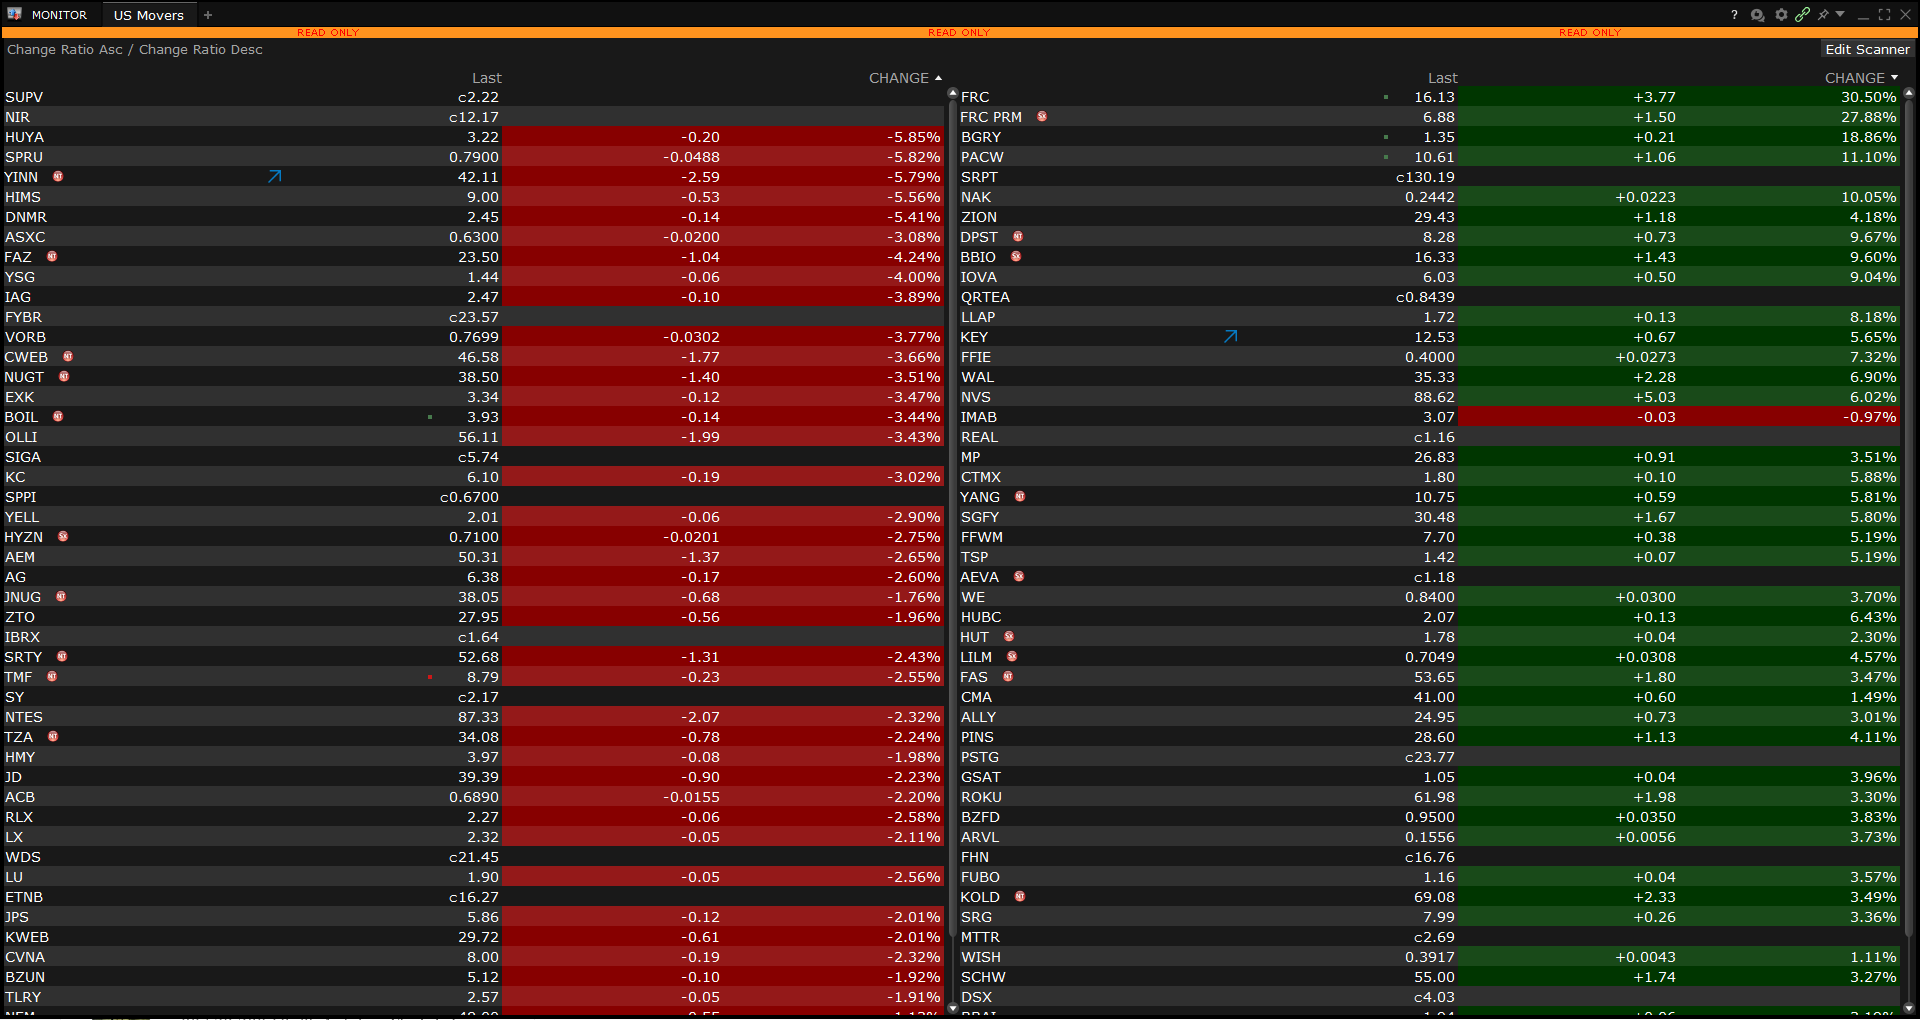Click red info badge next to BOIL

tap(58, 416)
